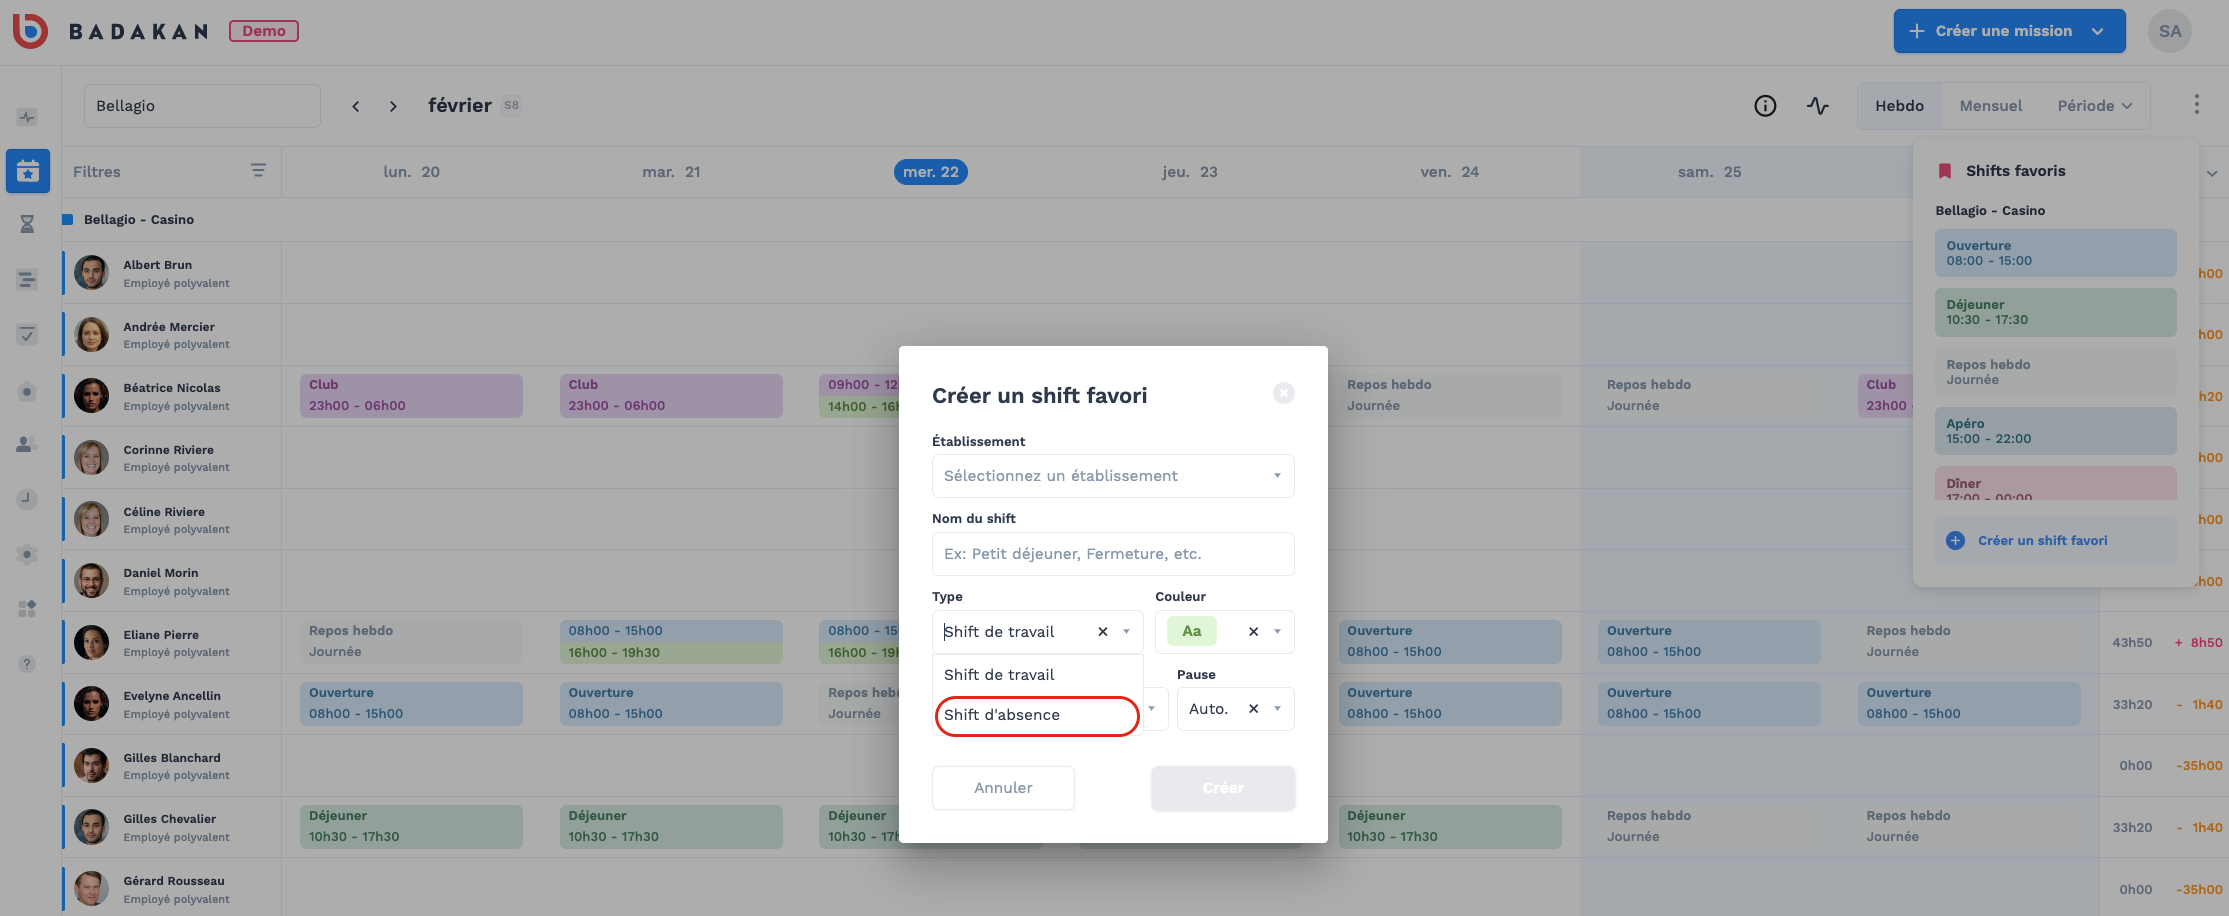This screenshot has height=916, width=2229.
Task: Click the green Aa color swatch
Action: [1191, 632]
